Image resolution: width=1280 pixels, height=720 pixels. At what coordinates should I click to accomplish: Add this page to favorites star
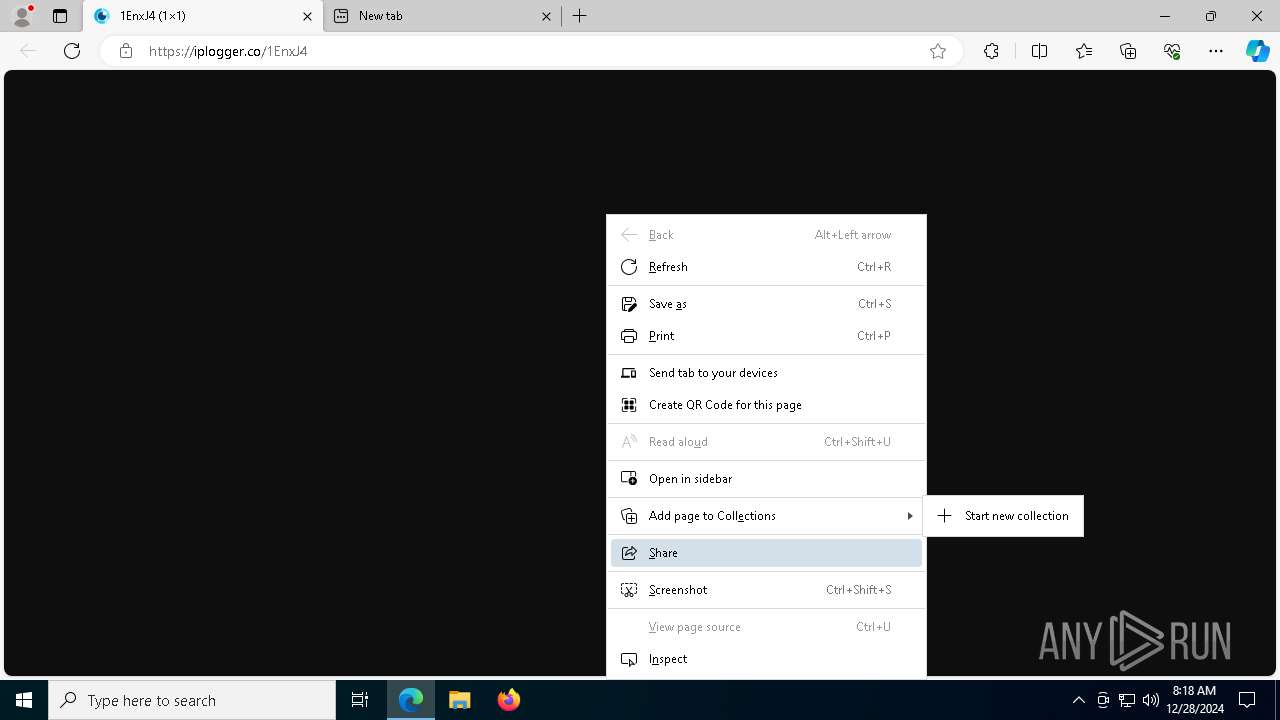938,51
